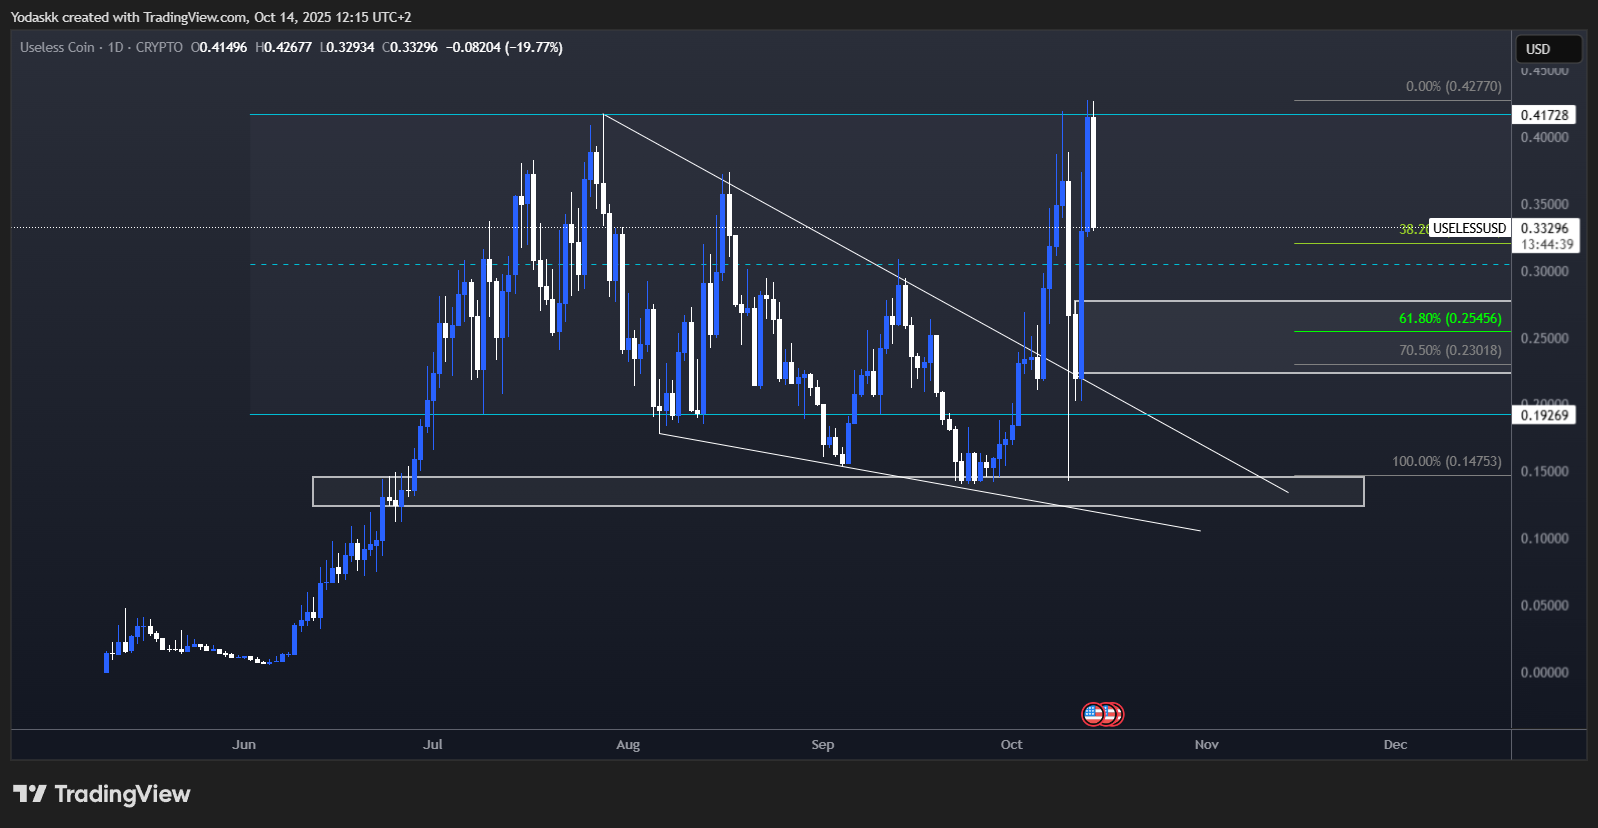The width and height of the screenshot is (1598, 828).
Task: Click the Dec label on time axis
Action: tap(1395, 744)
